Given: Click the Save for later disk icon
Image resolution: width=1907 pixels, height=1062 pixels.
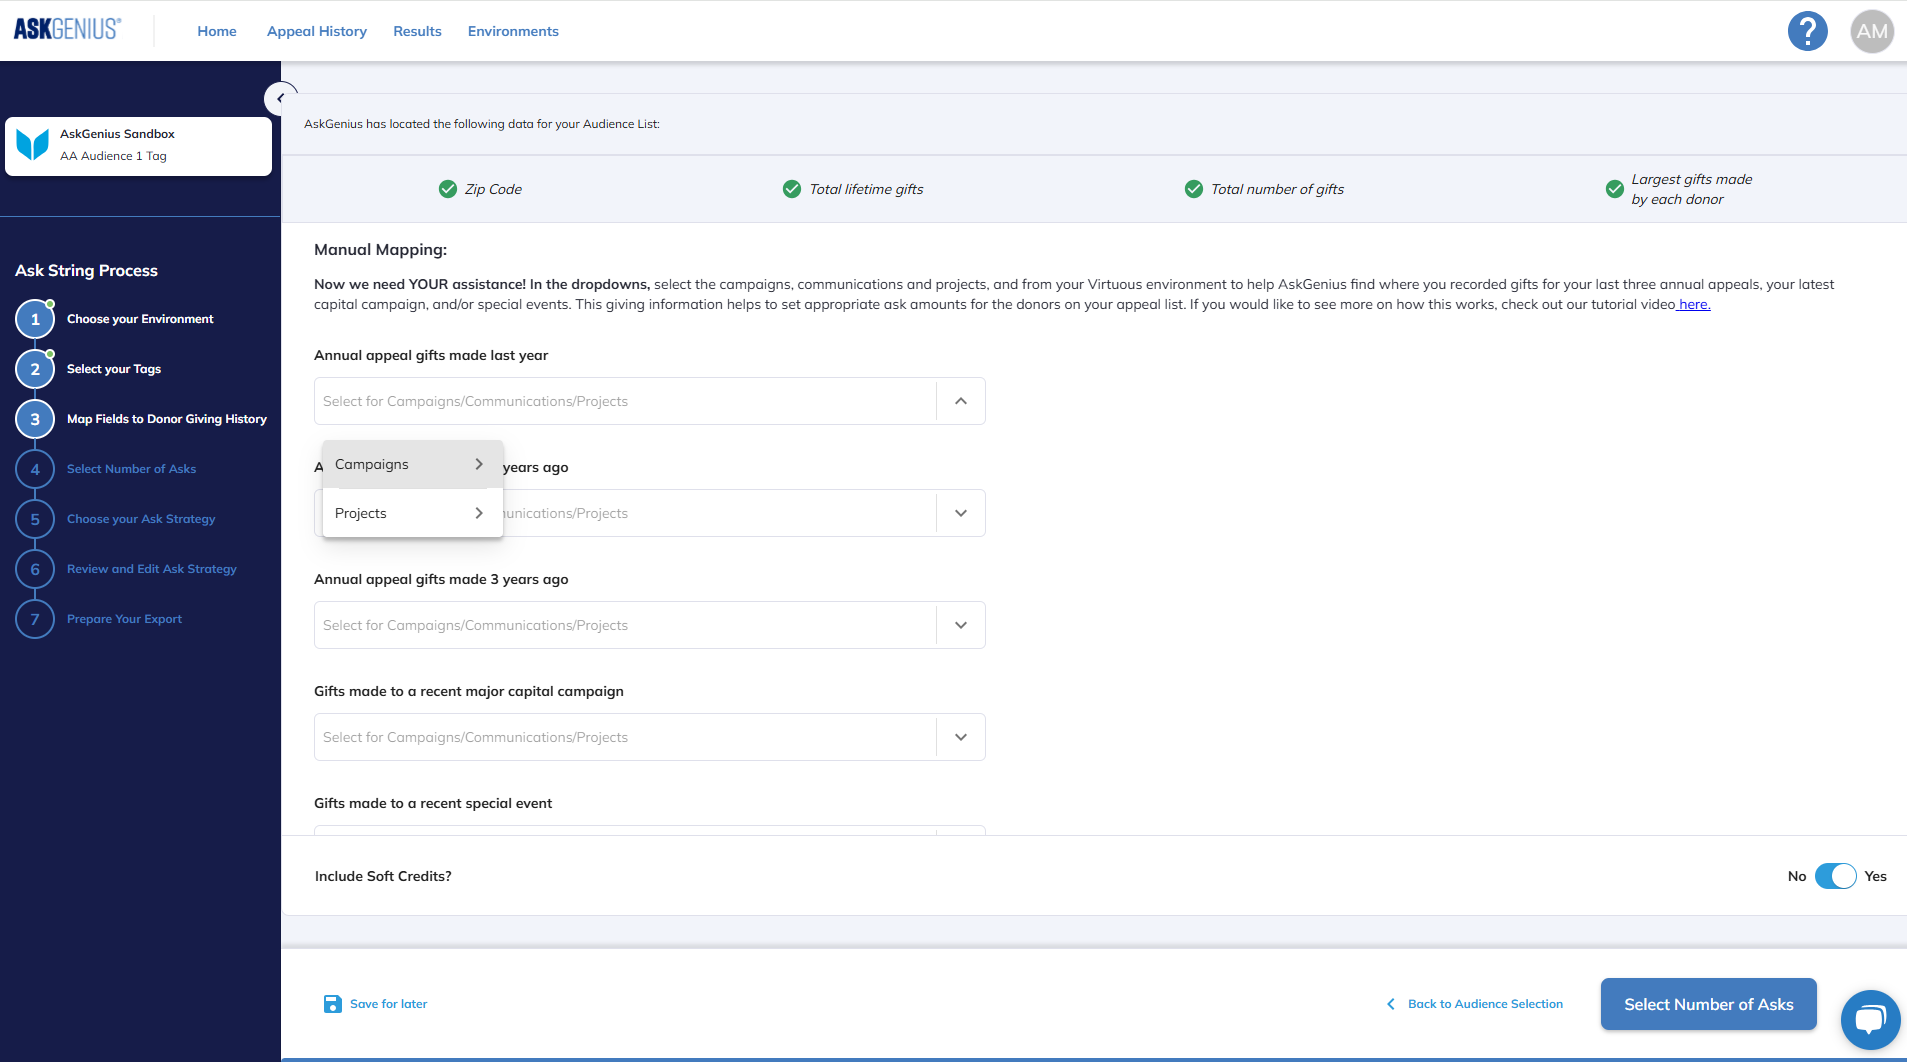Looking at the screenshot, I should click(x=332, y=1004).
